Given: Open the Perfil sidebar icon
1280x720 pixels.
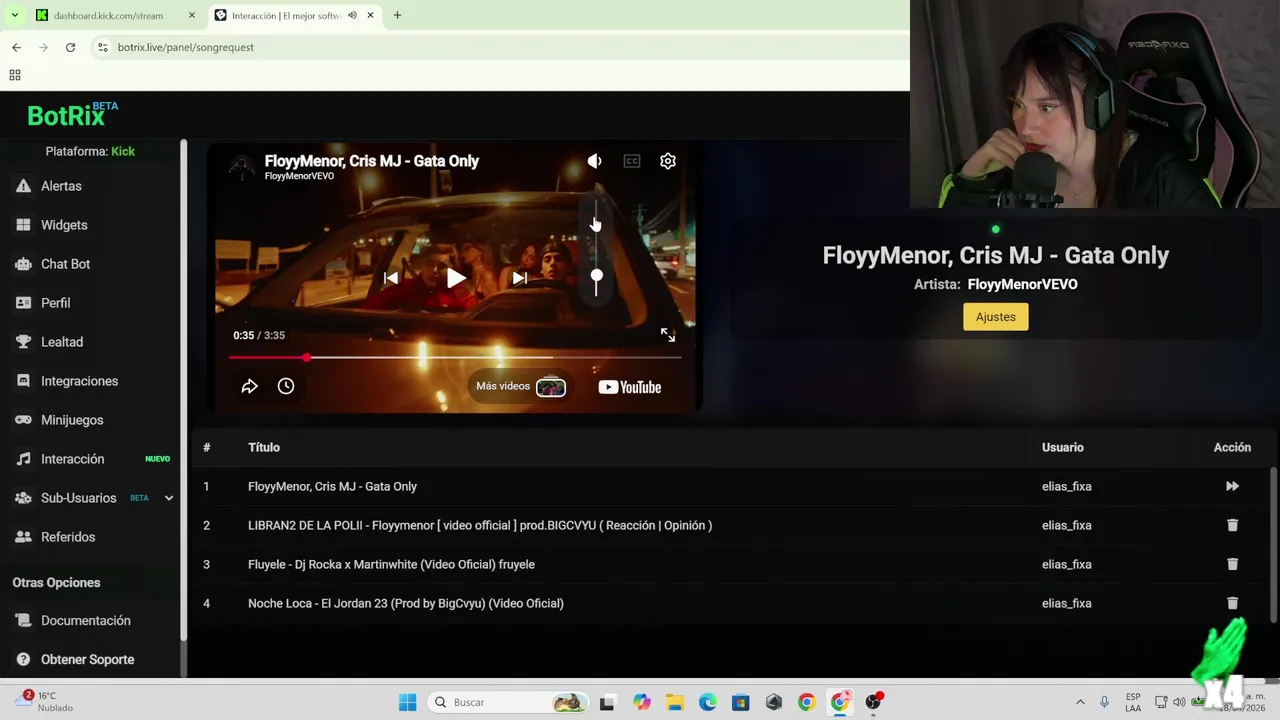Looking at the screenshot, I should pos(23,303).
